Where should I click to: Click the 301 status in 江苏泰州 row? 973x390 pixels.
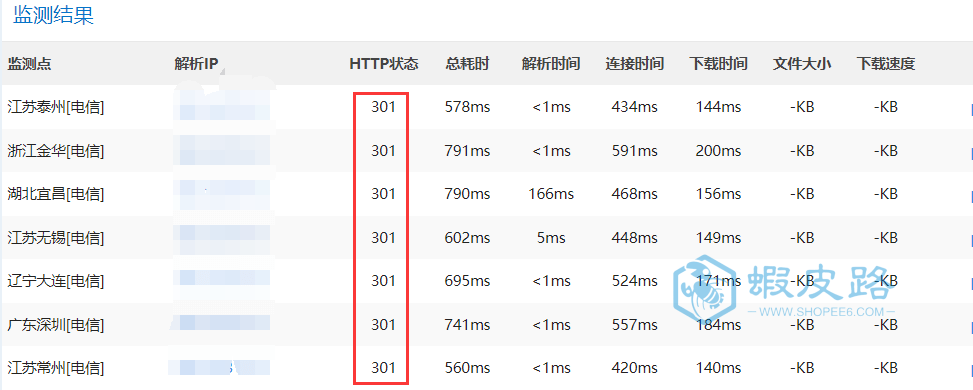(383, 107)
